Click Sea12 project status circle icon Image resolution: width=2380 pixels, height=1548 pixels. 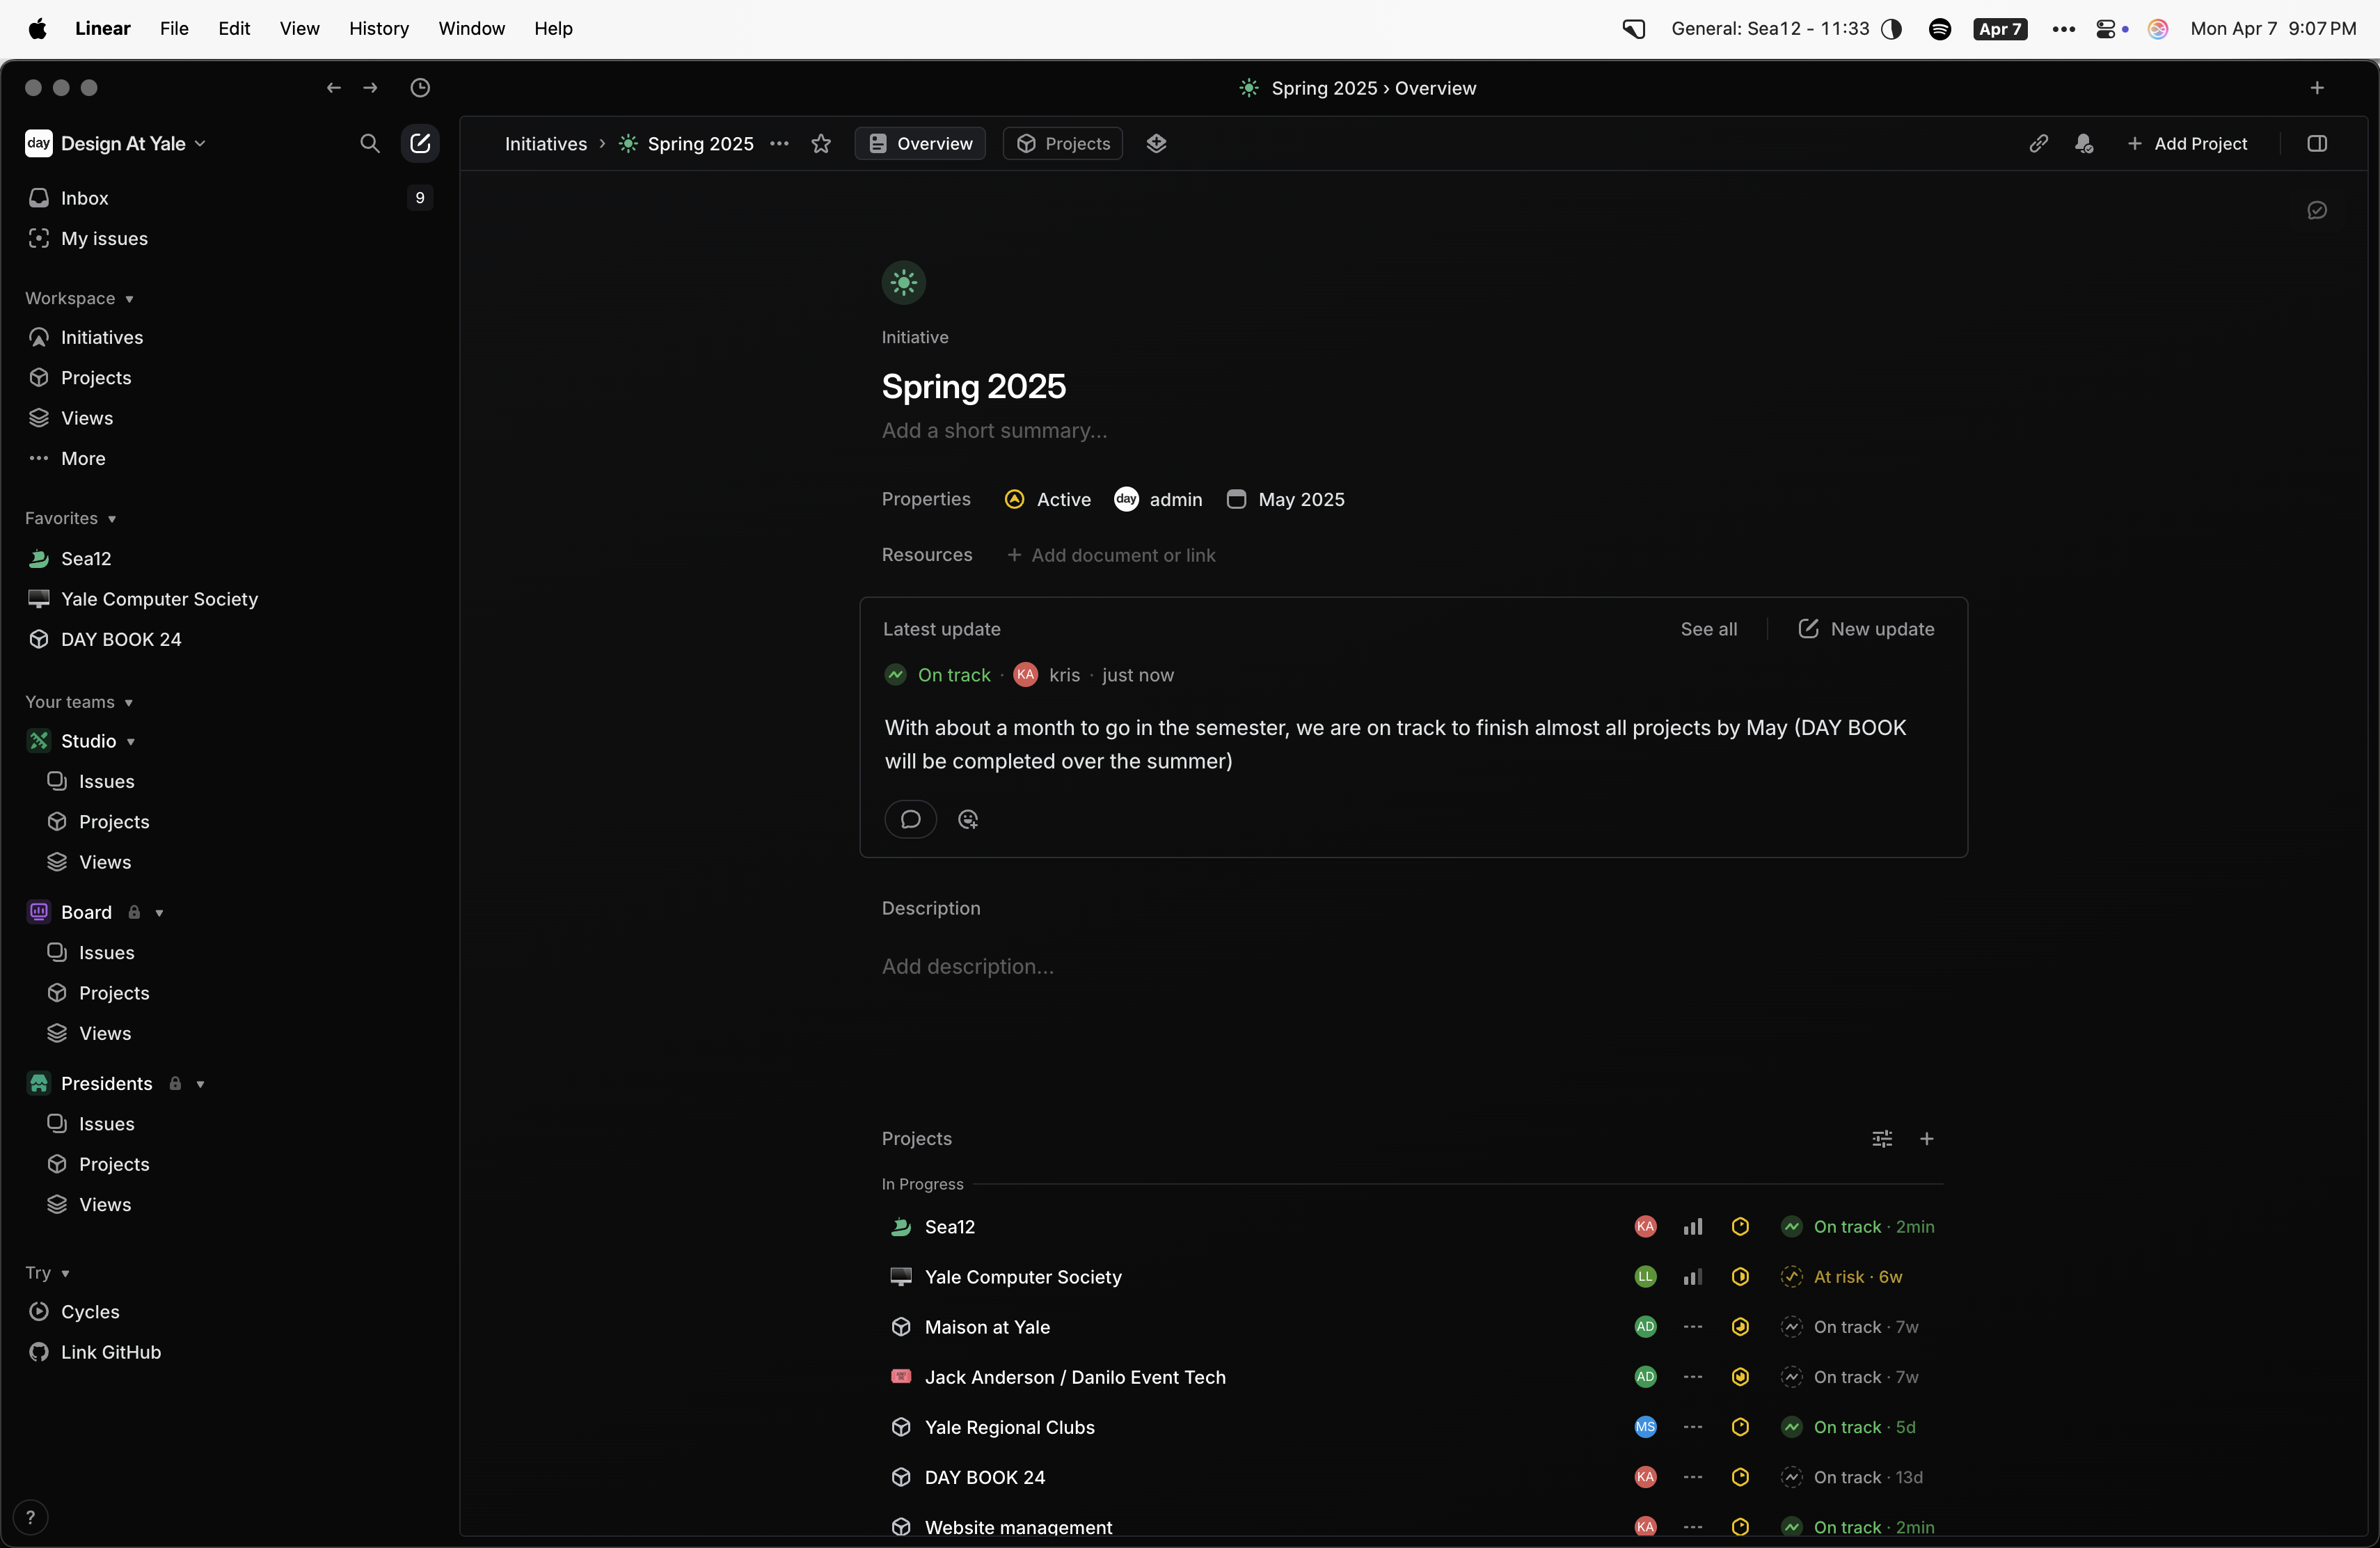(x=1740, y=1226)
